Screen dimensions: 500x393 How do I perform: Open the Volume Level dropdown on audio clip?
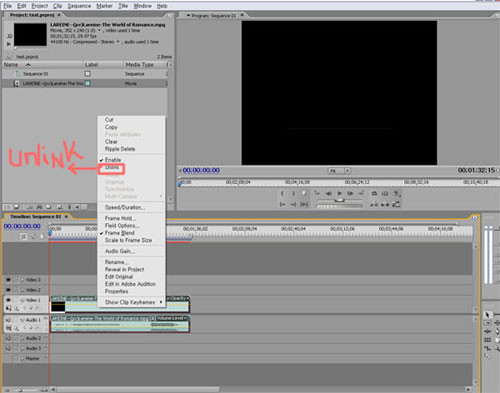(172, 318)
